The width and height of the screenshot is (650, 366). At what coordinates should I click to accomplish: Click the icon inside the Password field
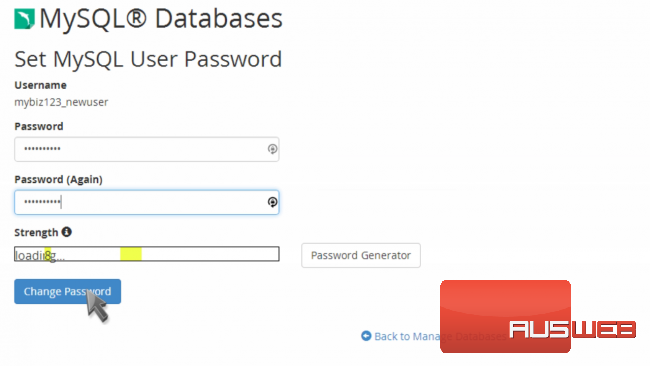tap(272, 149)
